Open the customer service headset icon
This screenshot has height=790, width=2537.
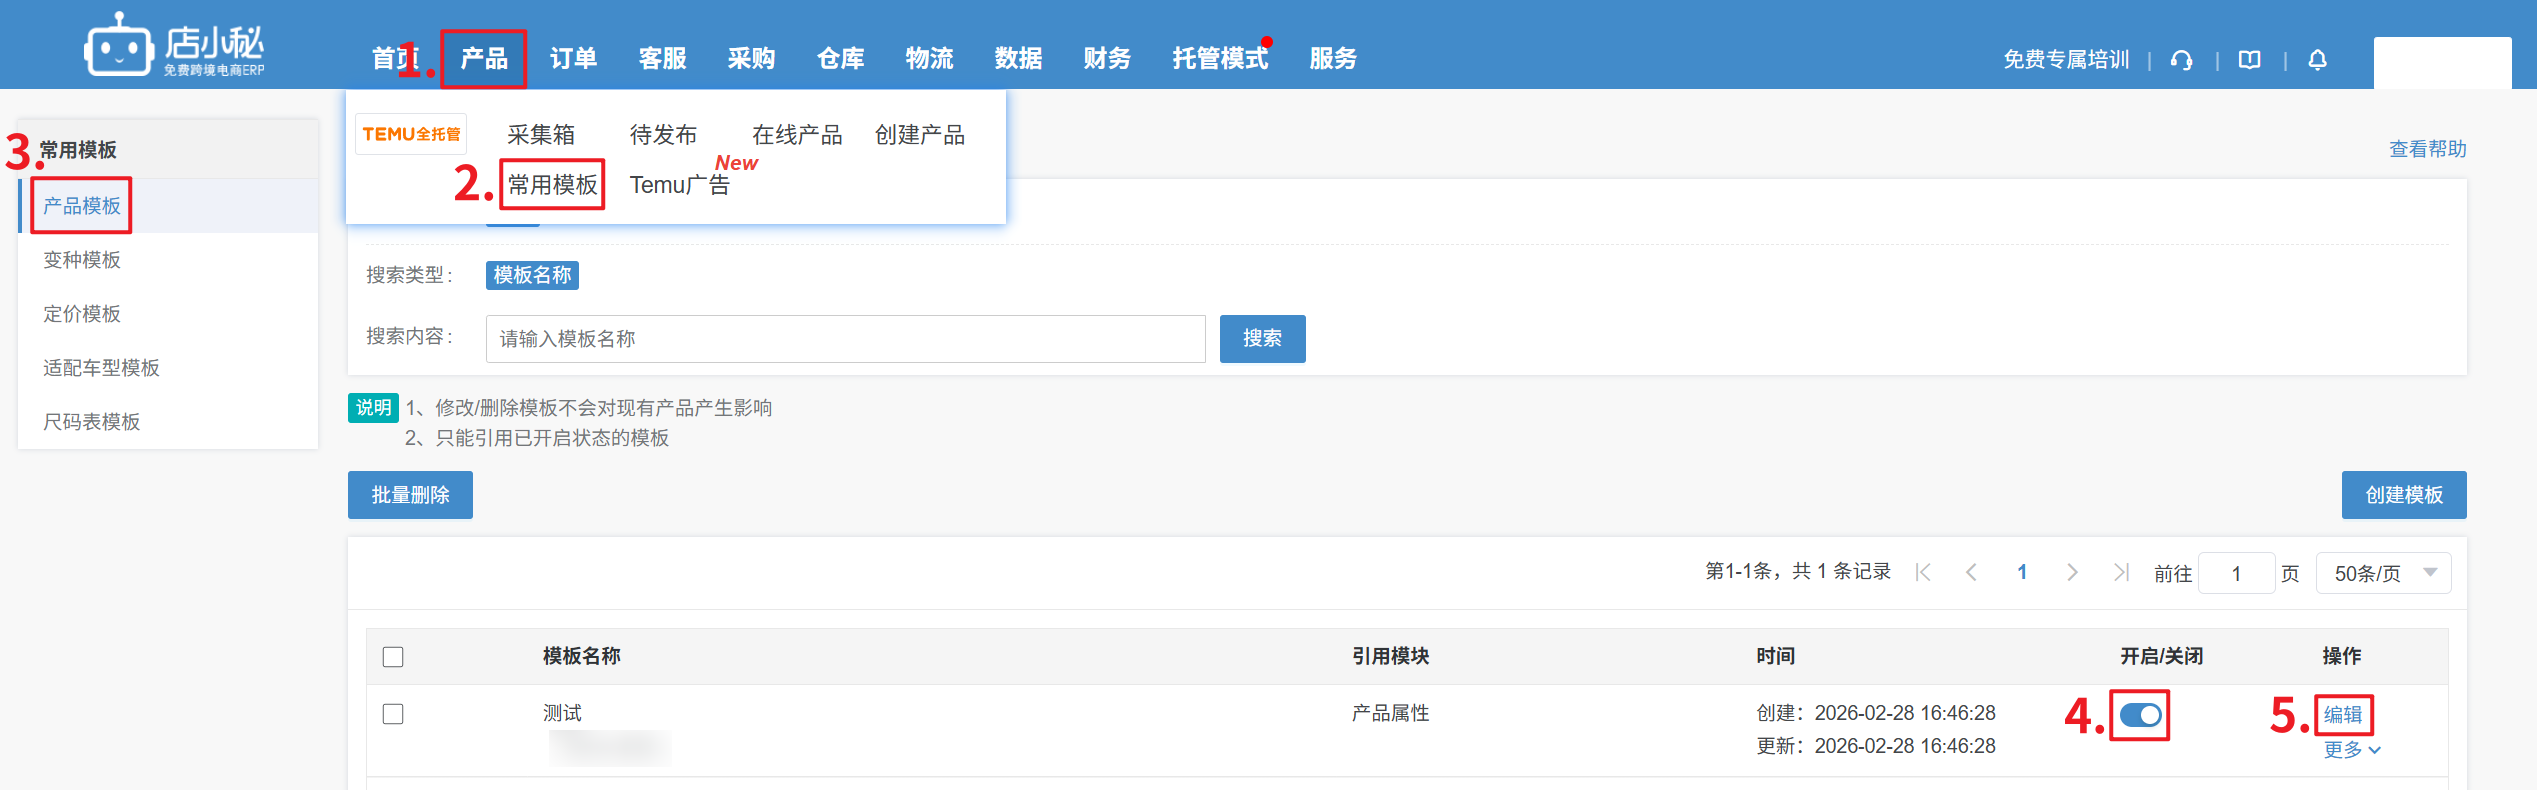pos(2181,60)
